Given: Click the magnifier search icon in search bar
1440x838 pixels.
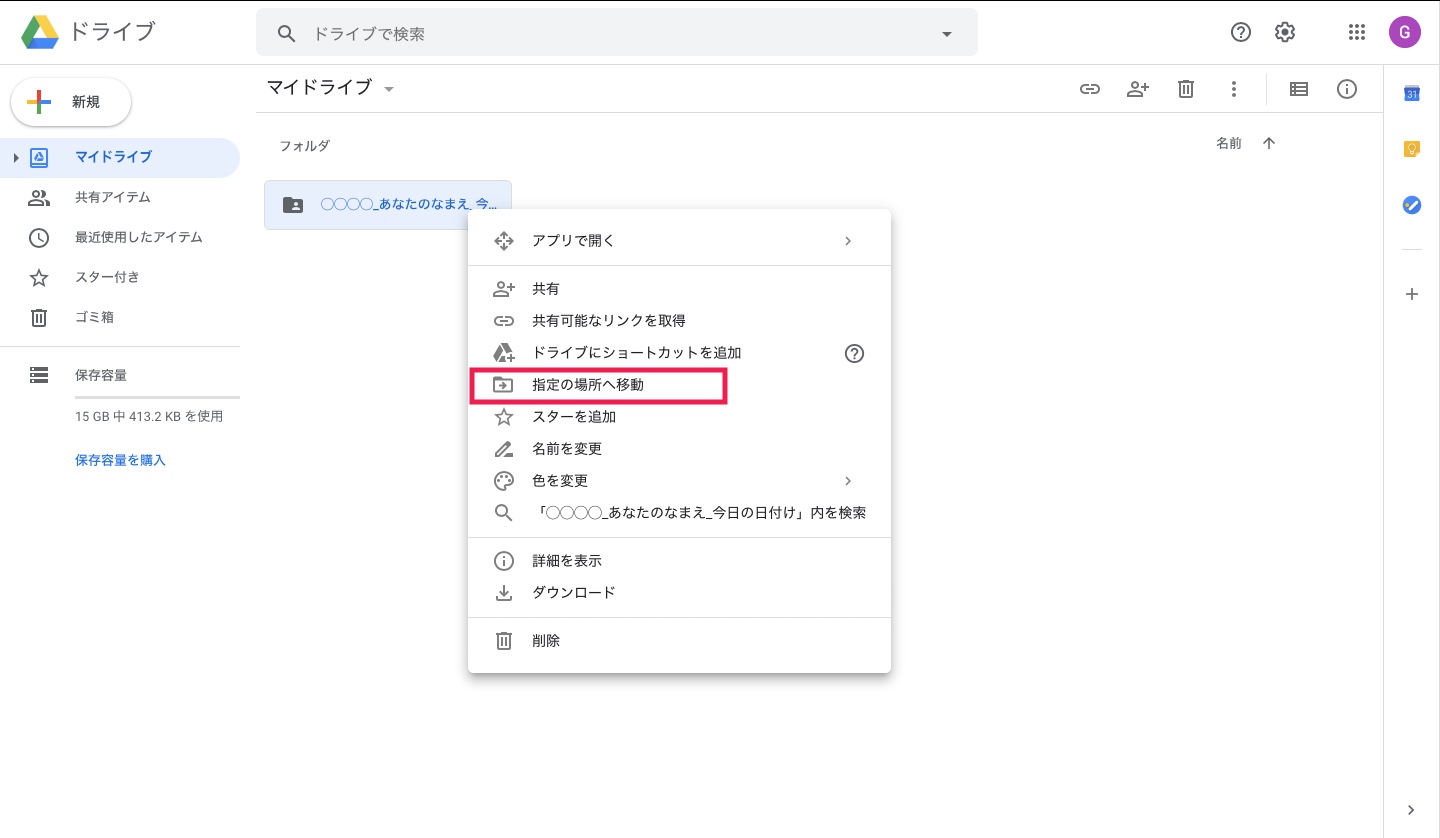Looking at the screenshot, I should click(x=287, y=34).
